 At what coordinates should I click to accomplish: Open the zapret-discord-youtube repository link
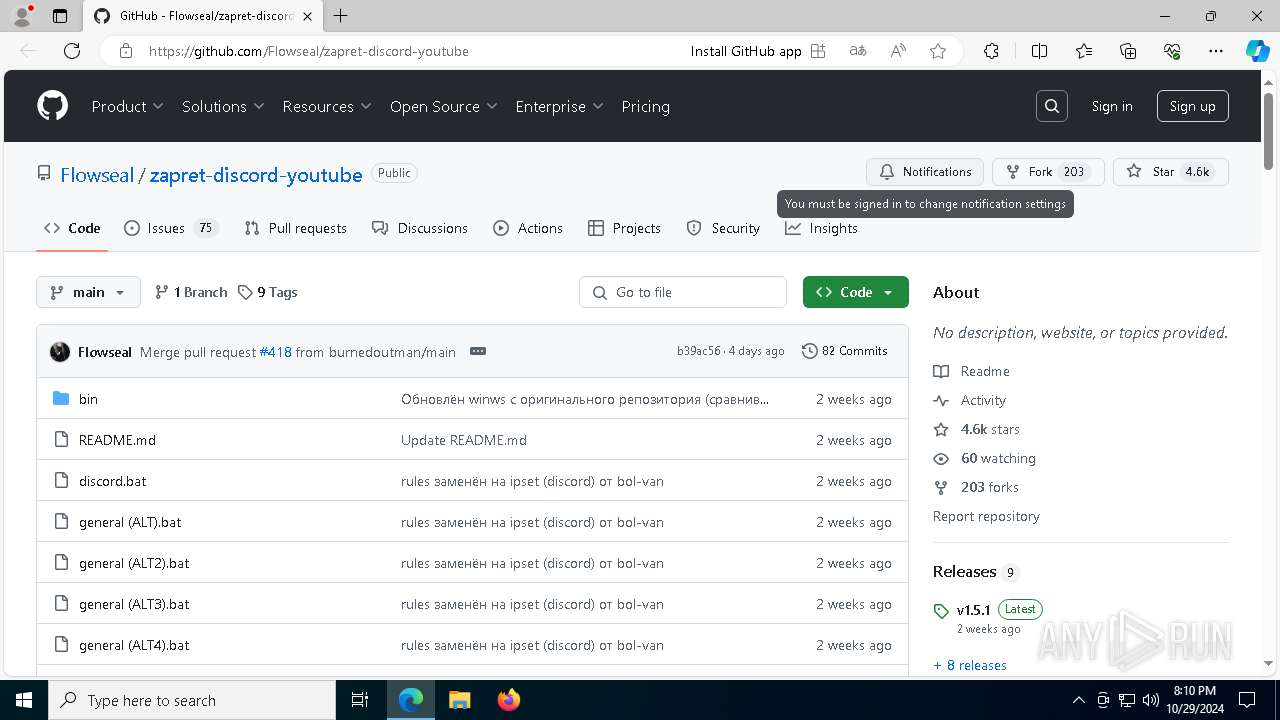click(x=256, y=175)
